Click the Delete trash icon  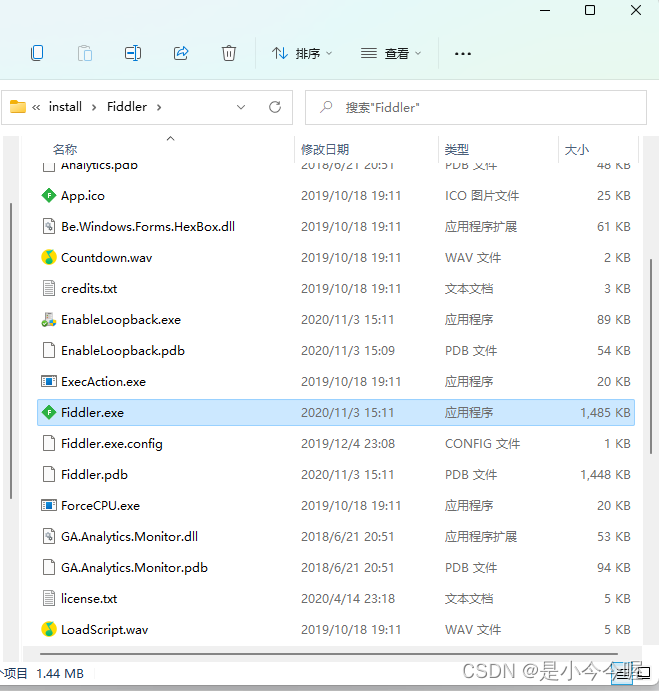pos(228,53)
